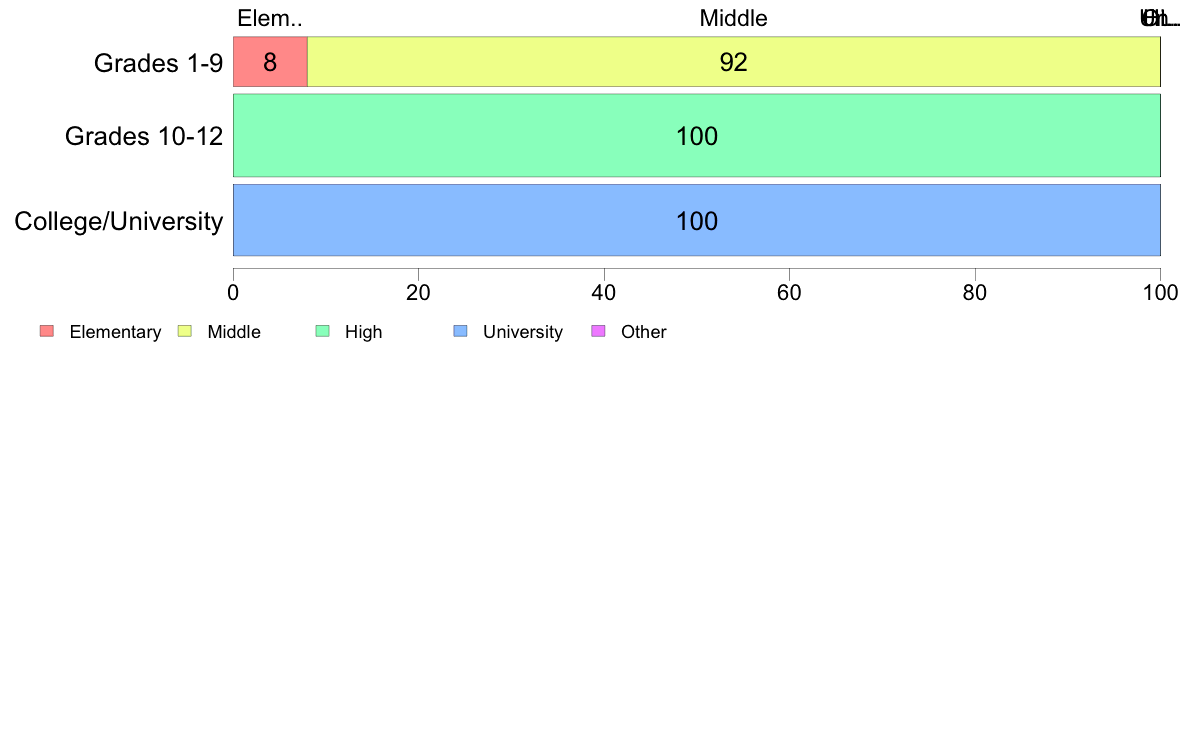Click the blue University legend swatch
This screenshot has height=736, width=1188.
[461, 331]
